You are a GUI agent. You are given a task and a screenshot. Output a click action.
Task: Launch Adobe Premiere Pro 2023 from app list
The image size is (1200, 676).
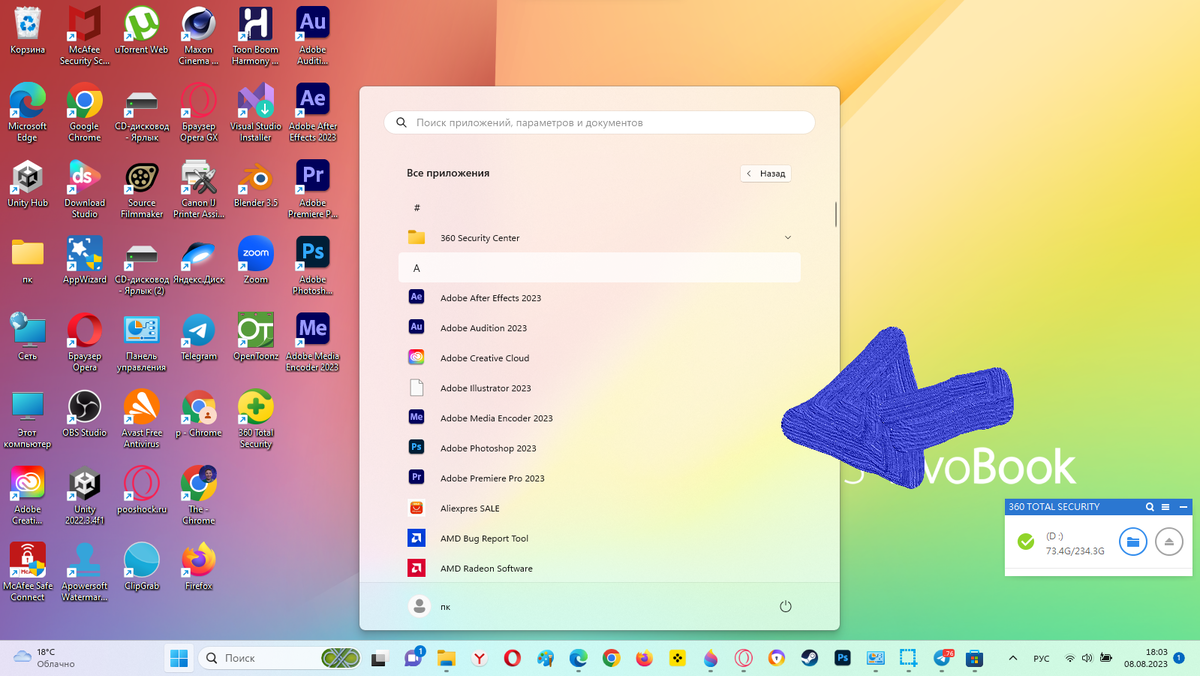coord(599,478)
